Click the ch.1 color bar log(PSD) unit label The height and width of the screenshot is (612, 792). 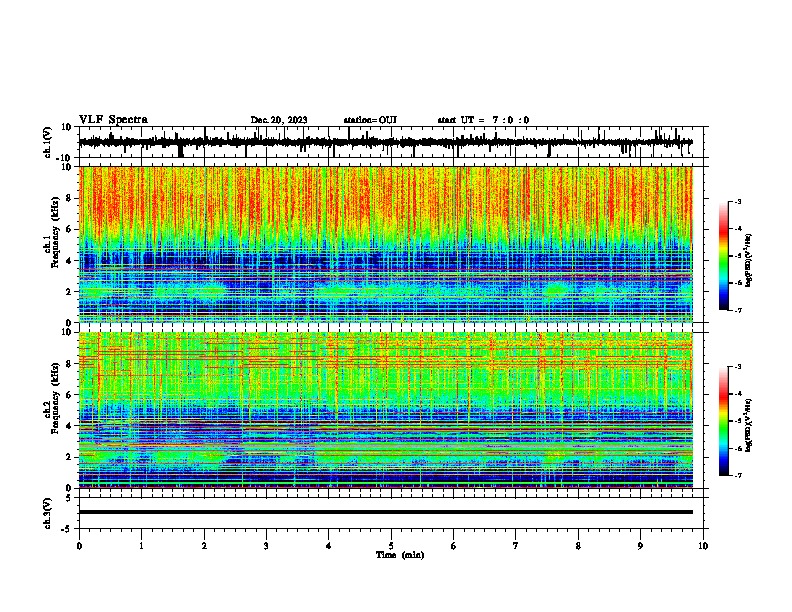click(x=749, y=260)
